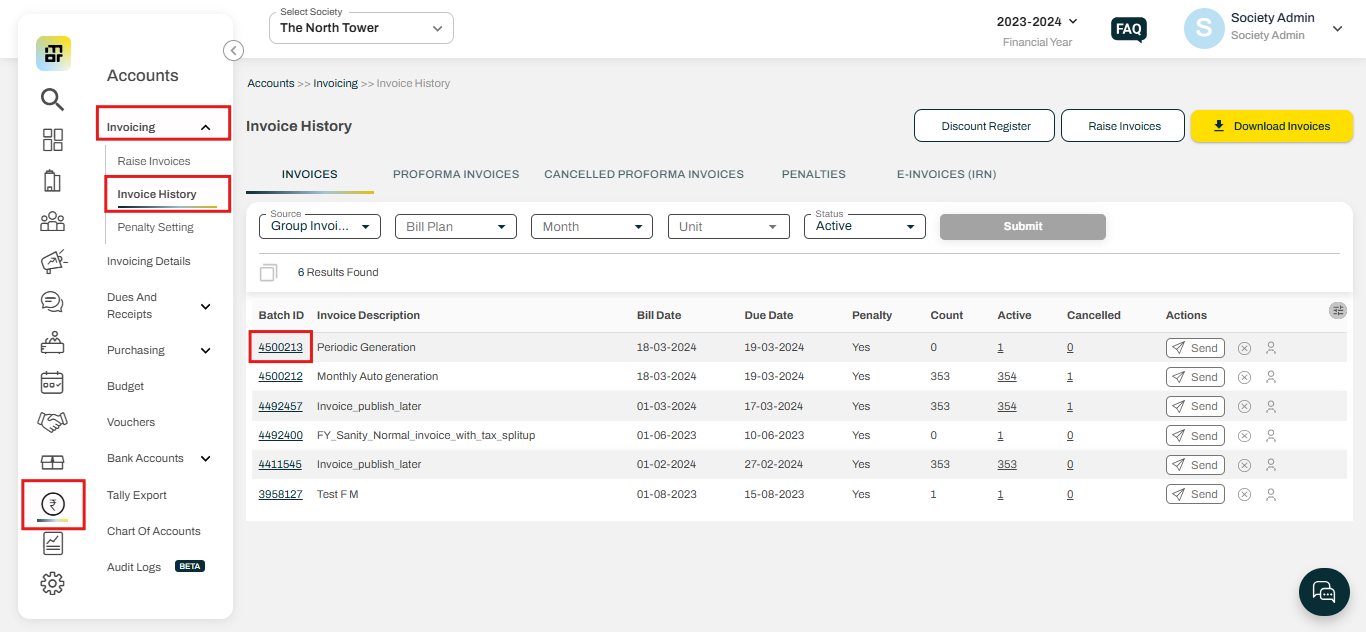Image resolution: width=1366 pixels, height=632 pixels.
Task: Click the user icon beside Send for batch 3958127
Action: [x=1271, y=493]
